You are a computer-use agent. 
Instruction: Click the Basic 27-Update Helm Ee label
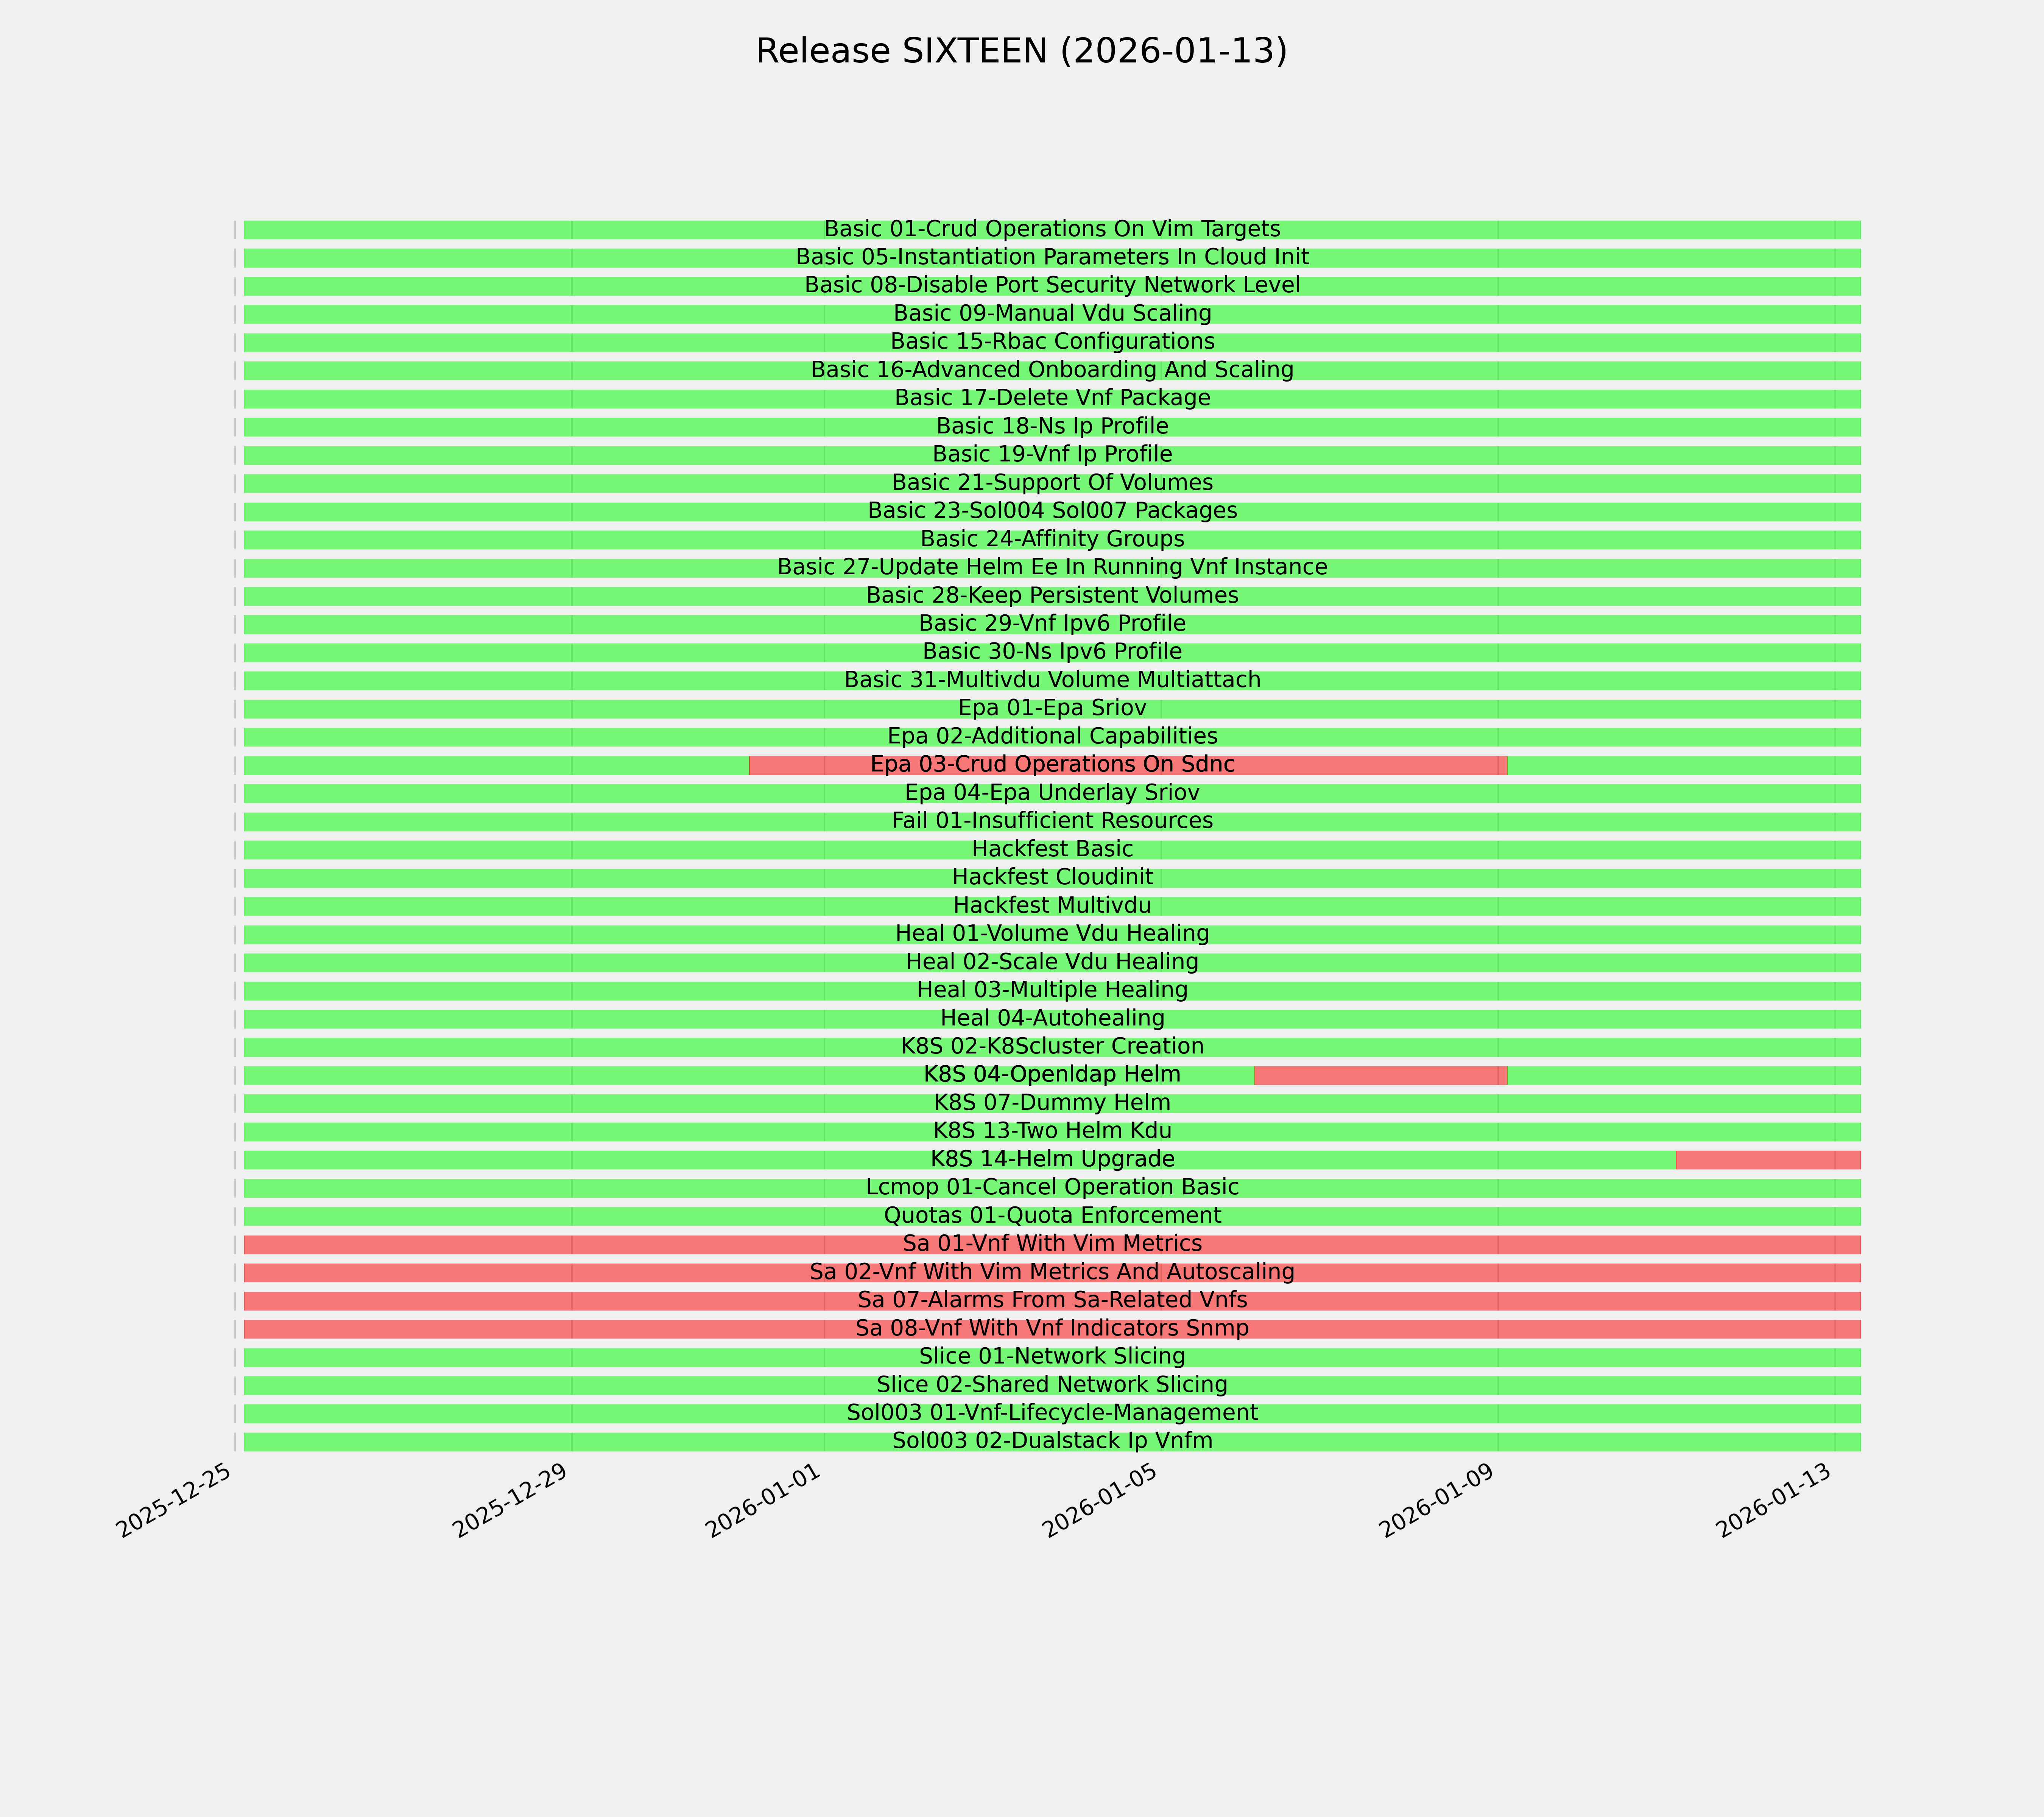coord(1052,568)
